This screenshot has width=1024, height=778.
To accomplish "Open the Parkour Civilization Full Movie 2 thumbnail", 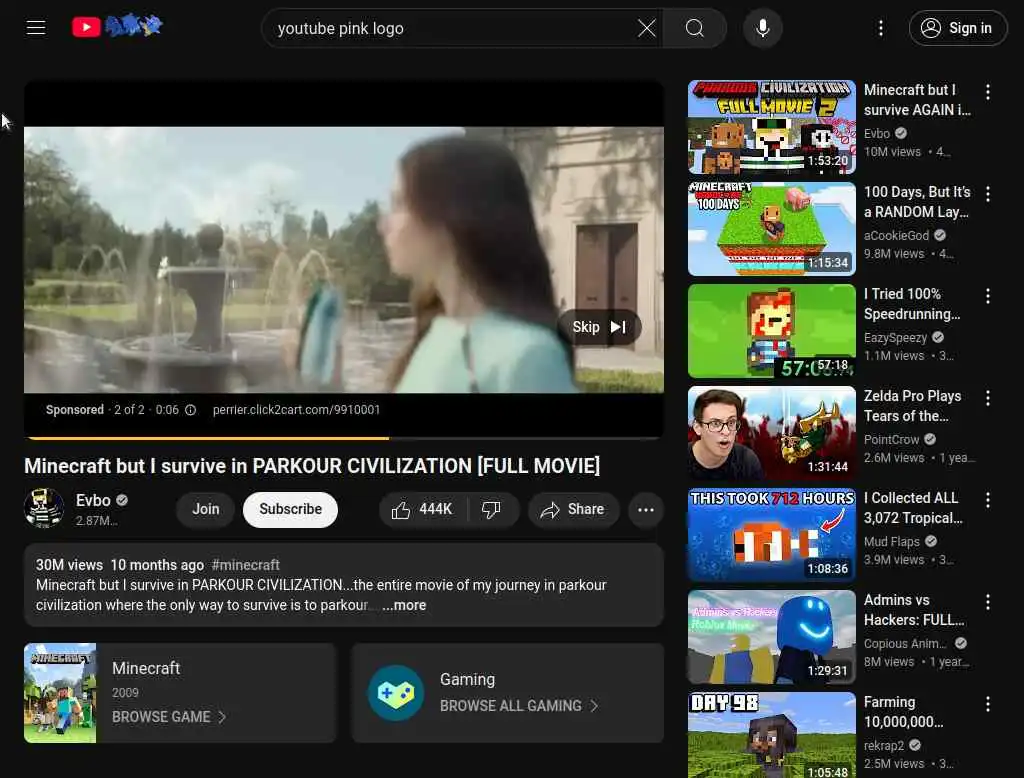I will click(x=771, y=127).
